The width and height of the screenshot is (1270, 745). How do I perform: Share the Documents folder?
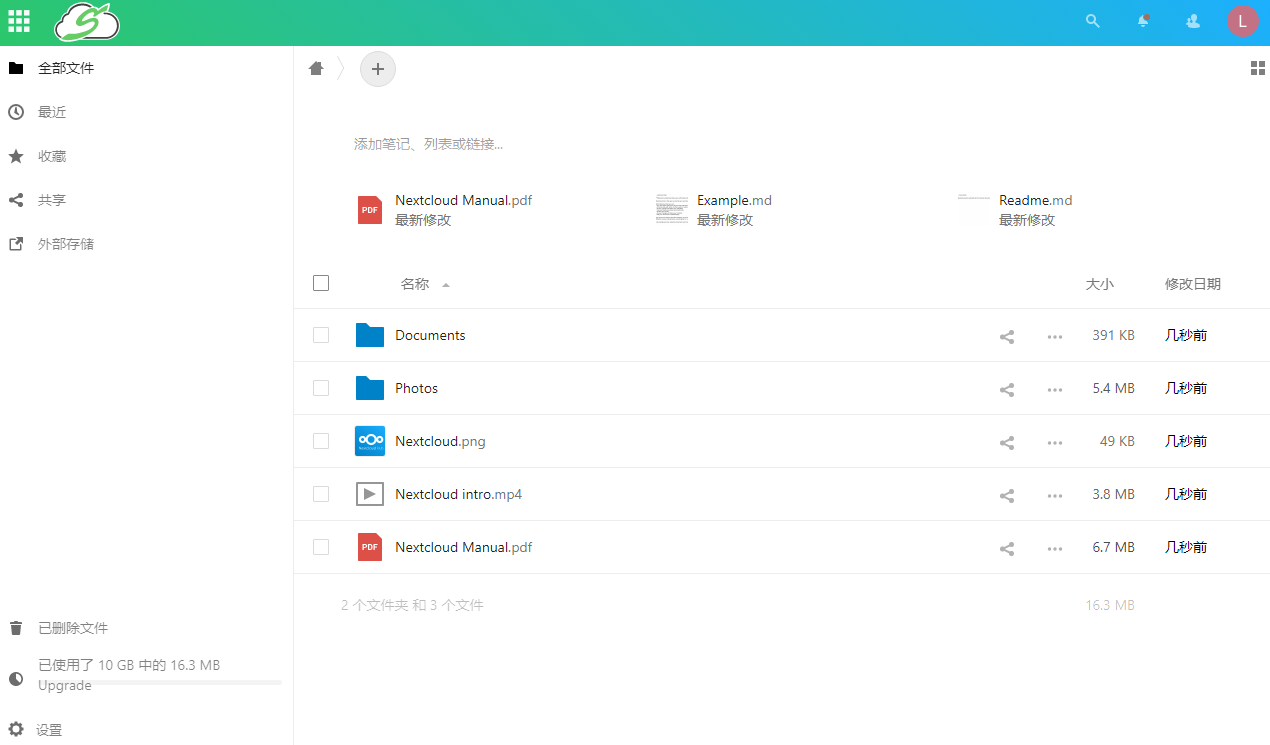[x=1007, y=337]
